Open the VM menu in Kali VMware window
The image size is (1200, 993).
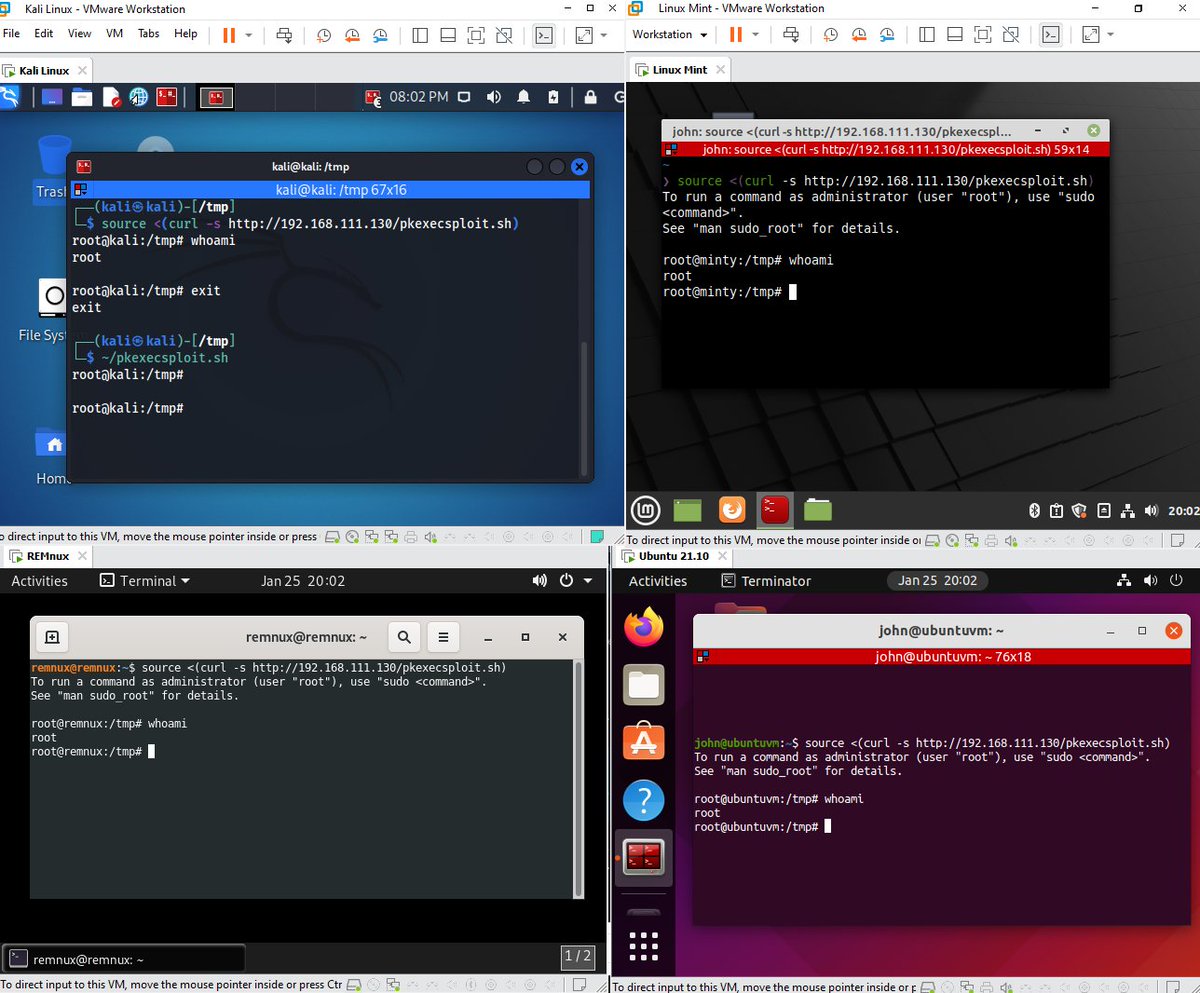point(114,33)
